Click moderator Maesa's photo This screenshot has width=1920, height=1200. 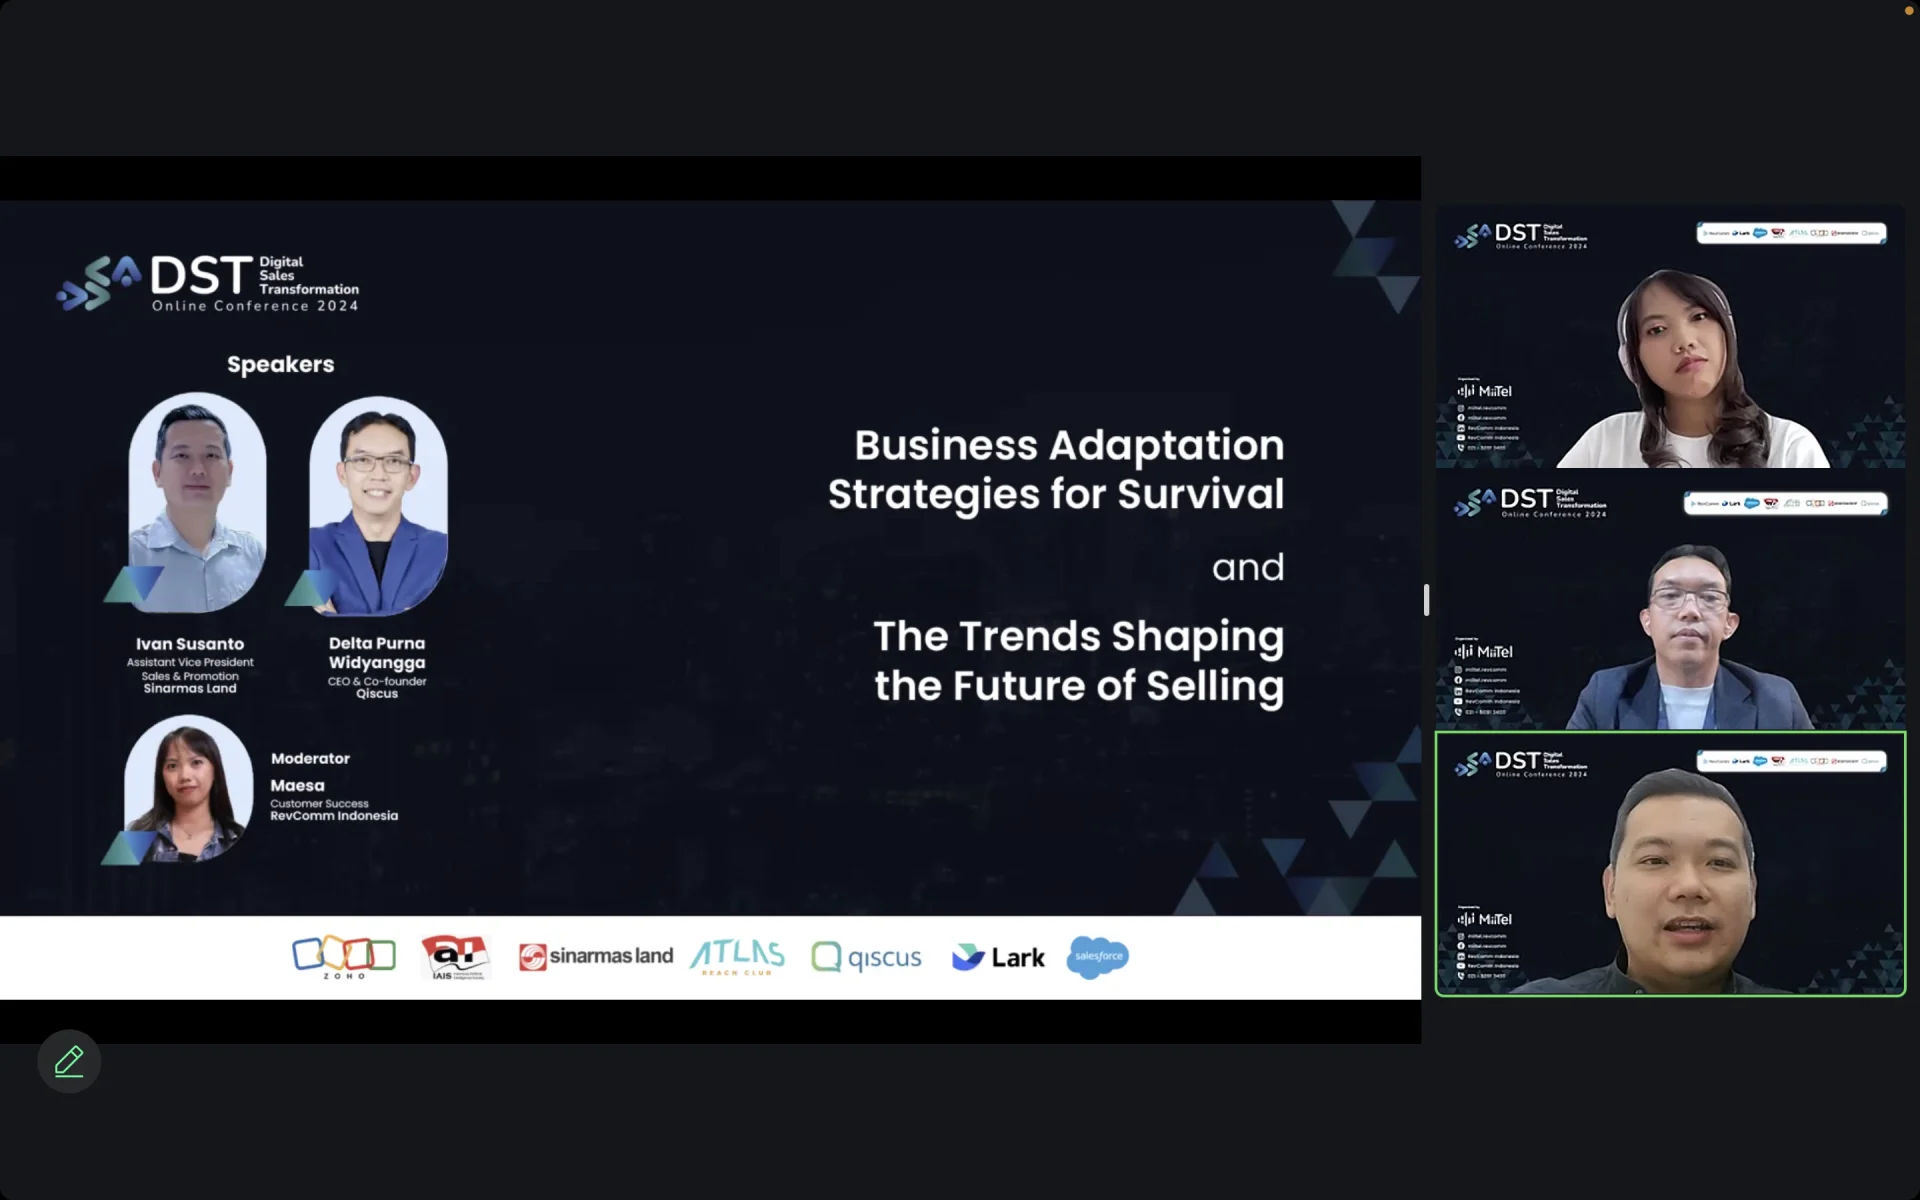[x=188, y=789]
